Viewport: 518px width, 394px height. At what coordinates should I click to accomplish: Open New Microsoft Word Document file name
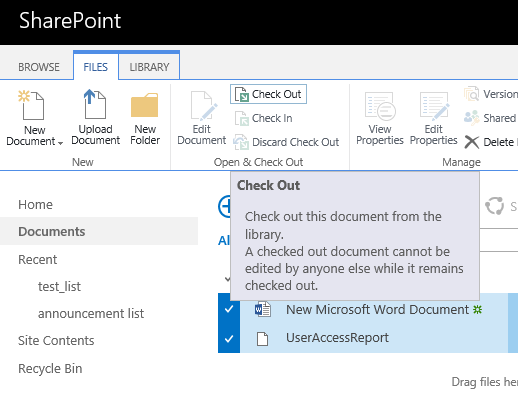coord(377,310)
